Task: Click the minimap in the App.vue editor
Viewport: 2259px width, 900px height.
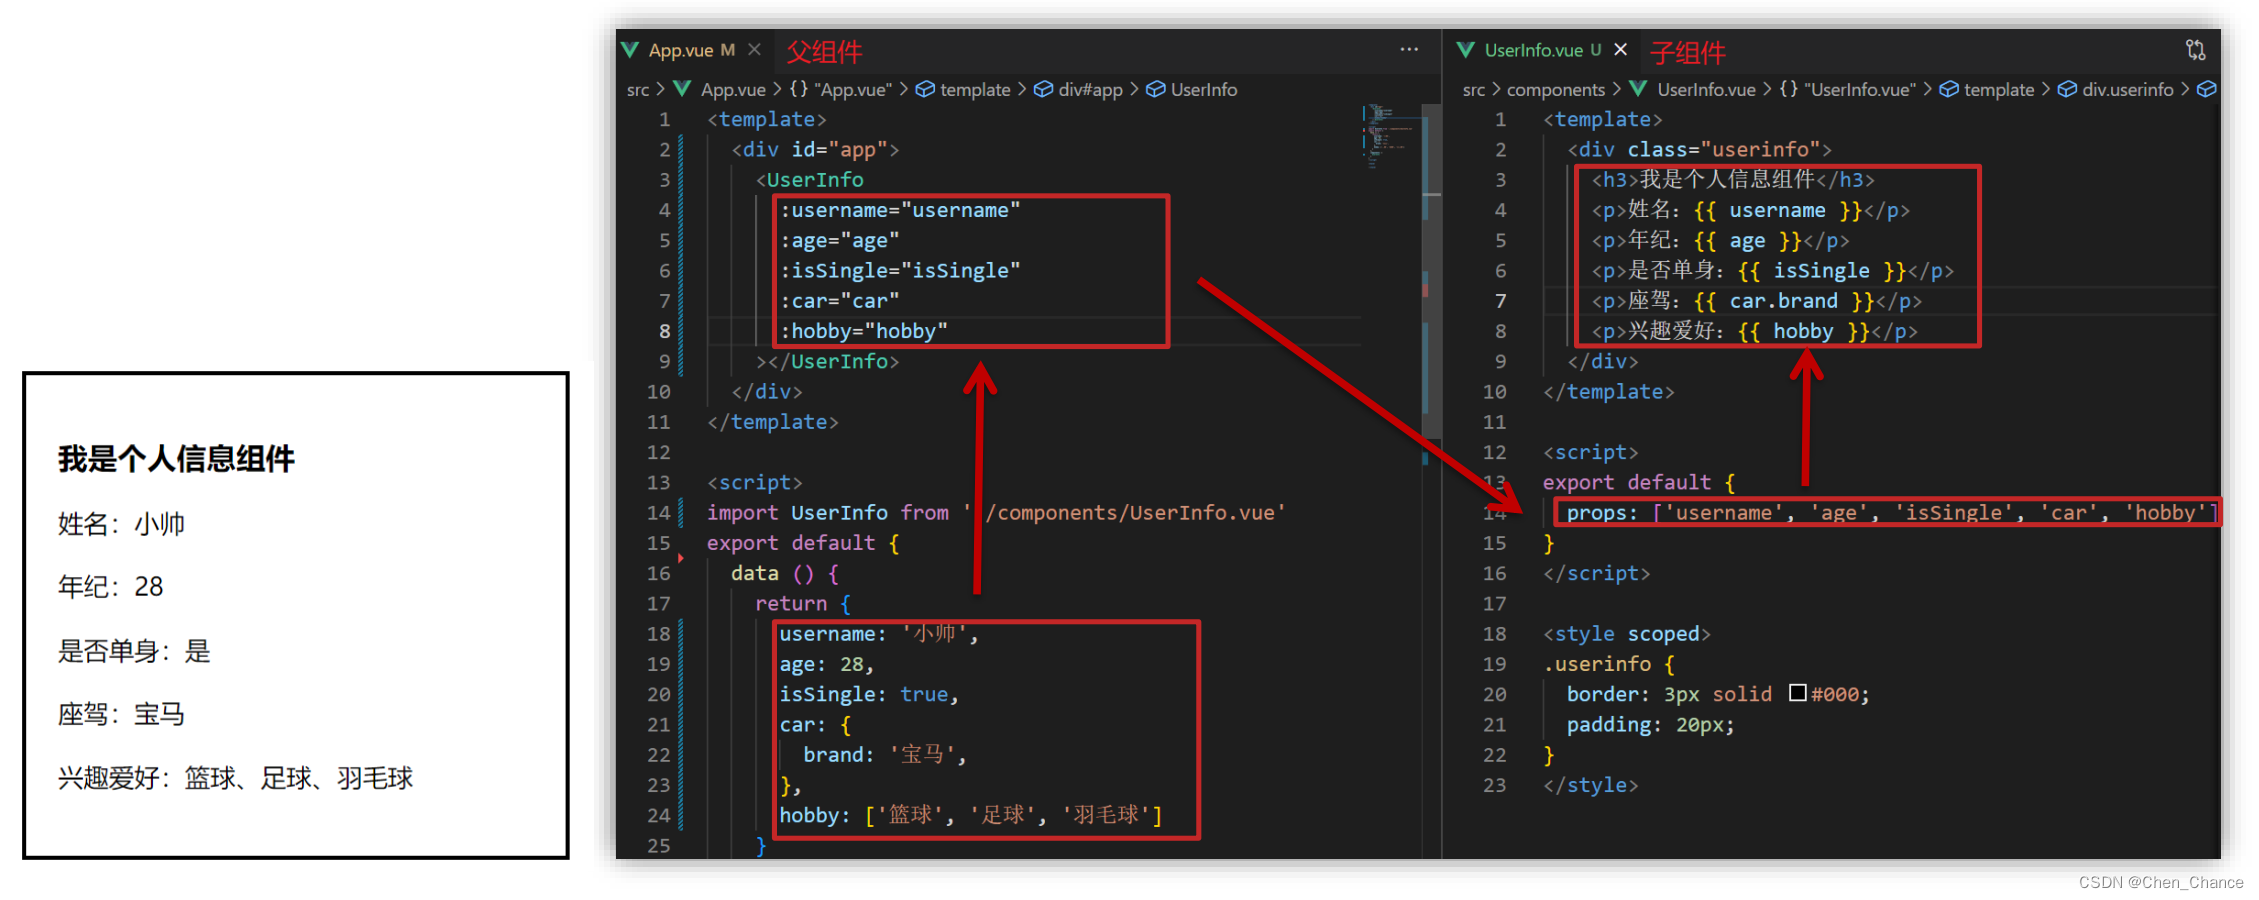Action: pos(1389,135)
